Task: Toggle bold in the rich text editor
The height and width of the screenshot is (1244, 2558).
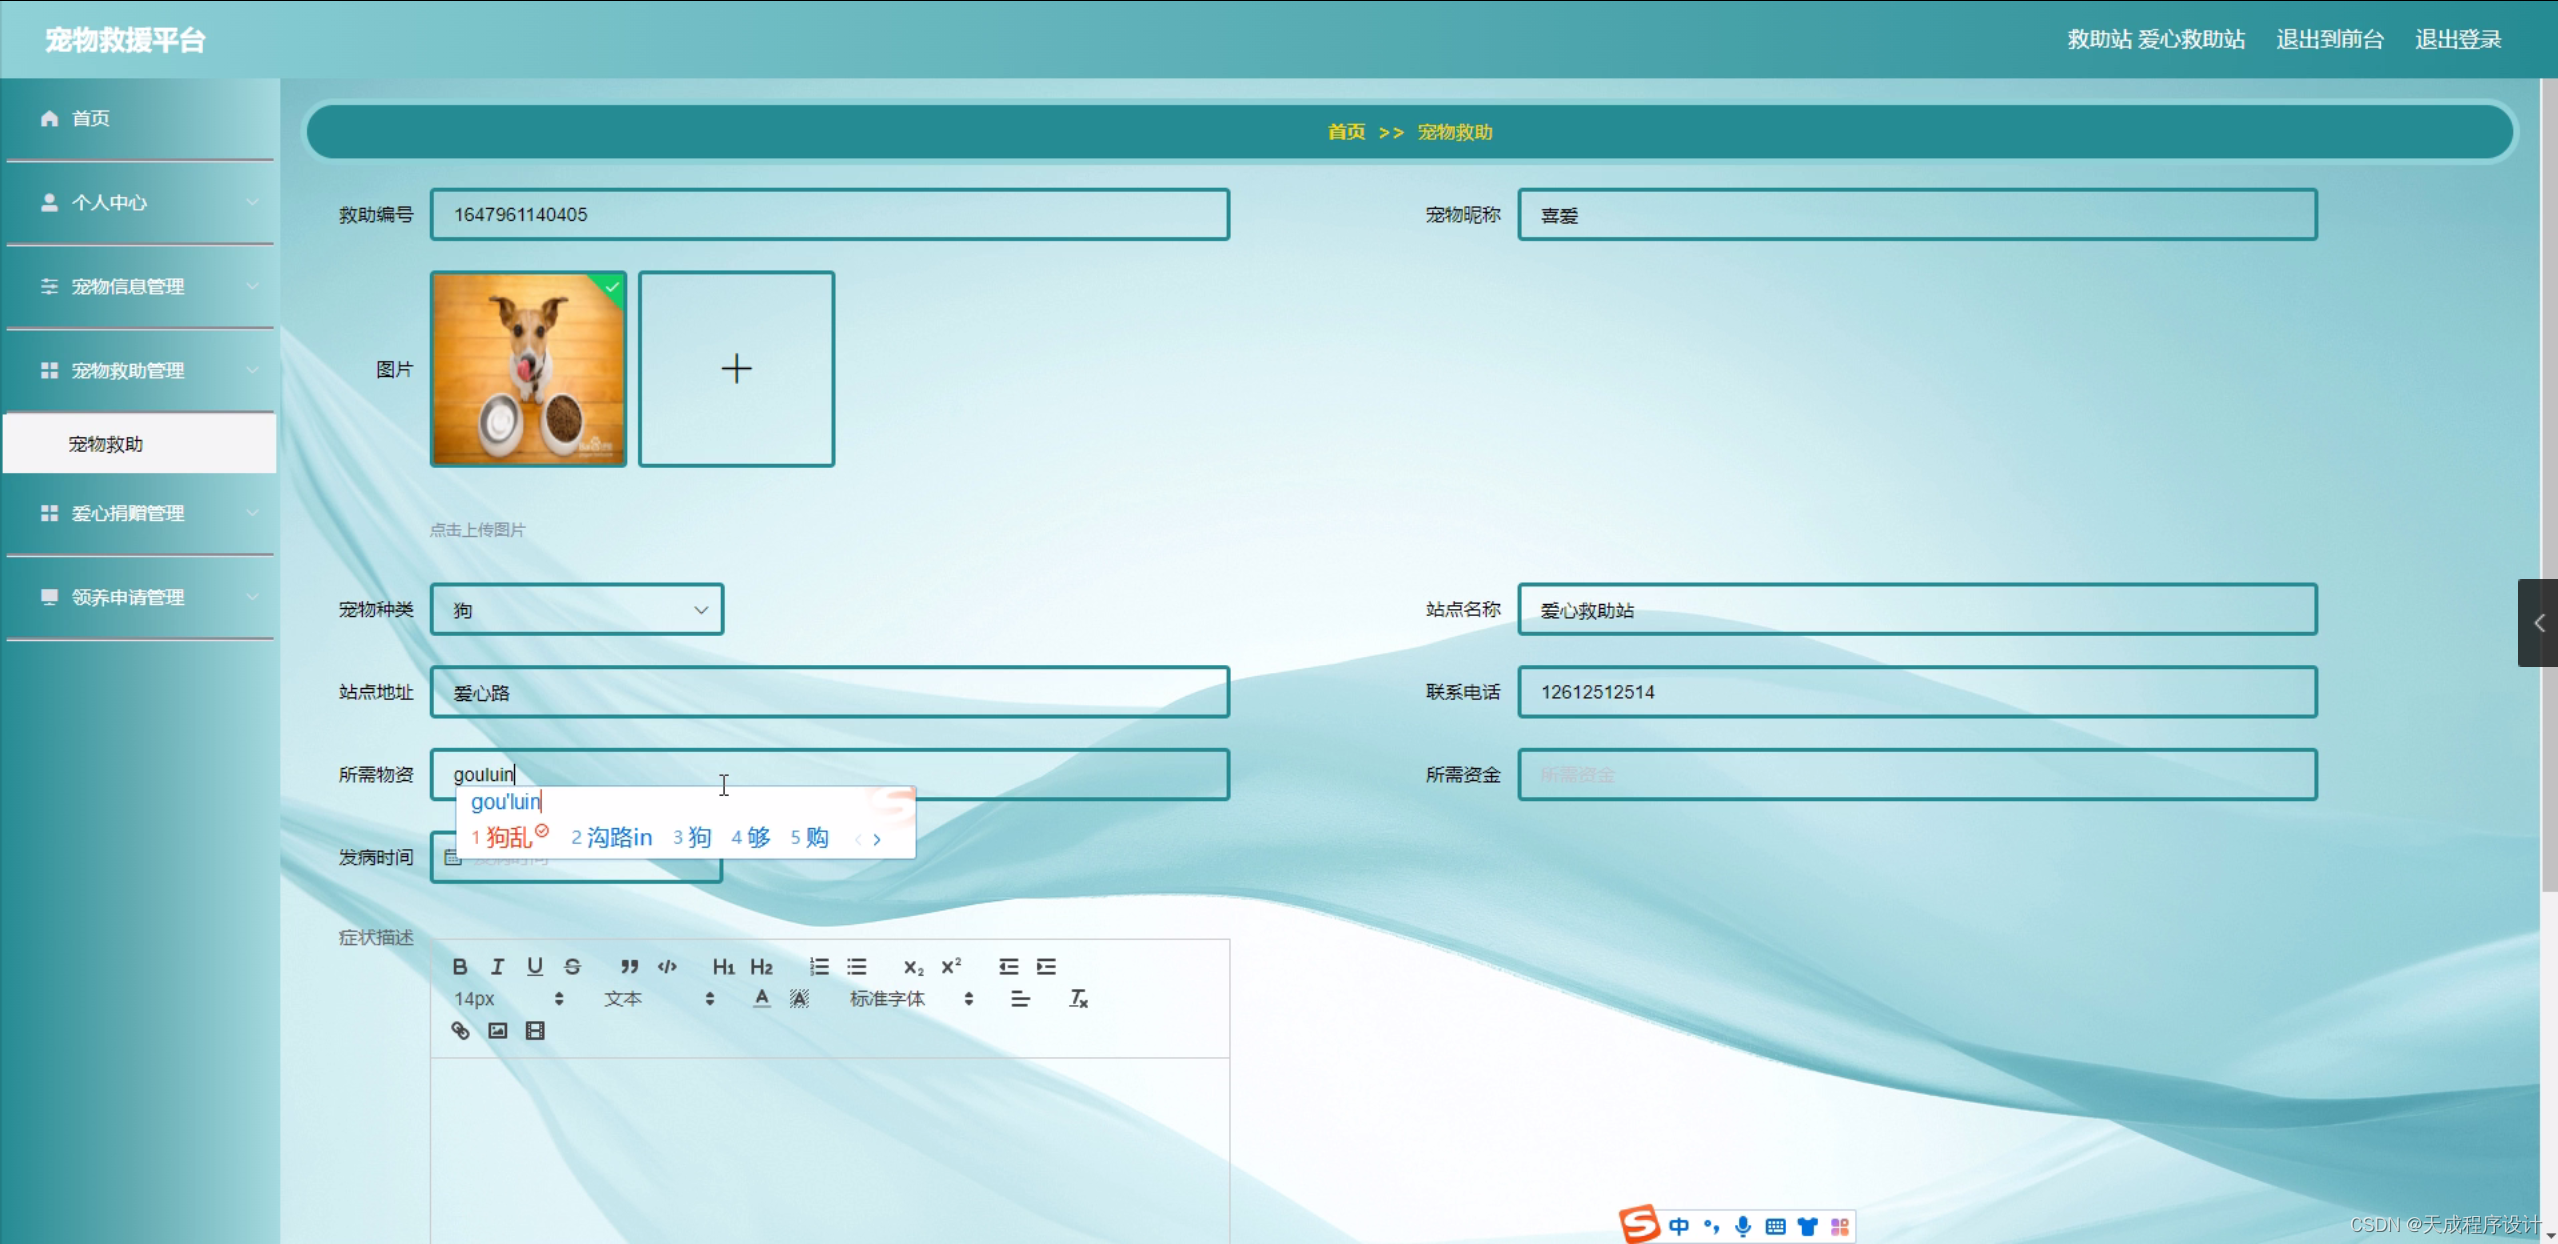Action: (460, 966)
